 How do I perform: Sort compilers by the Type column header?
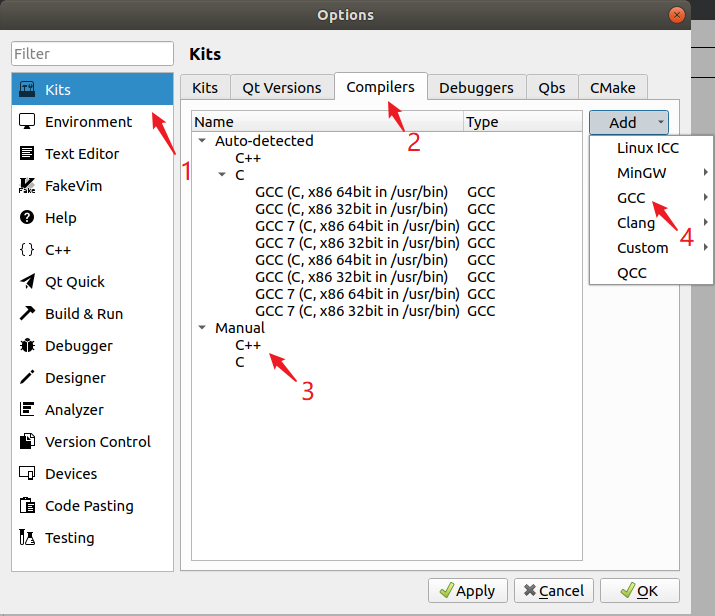(520, 122)
